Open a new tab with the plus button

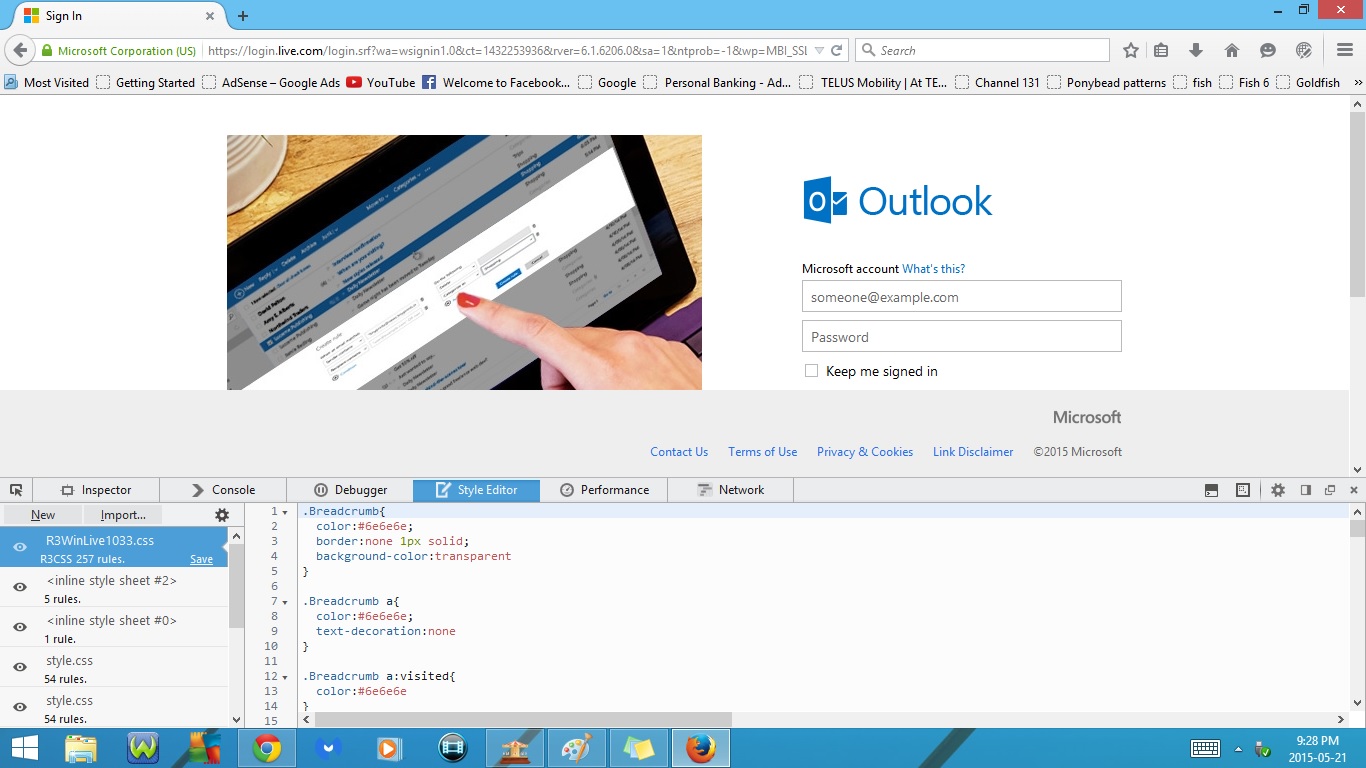pyautogui.click(x=242, y=16)
